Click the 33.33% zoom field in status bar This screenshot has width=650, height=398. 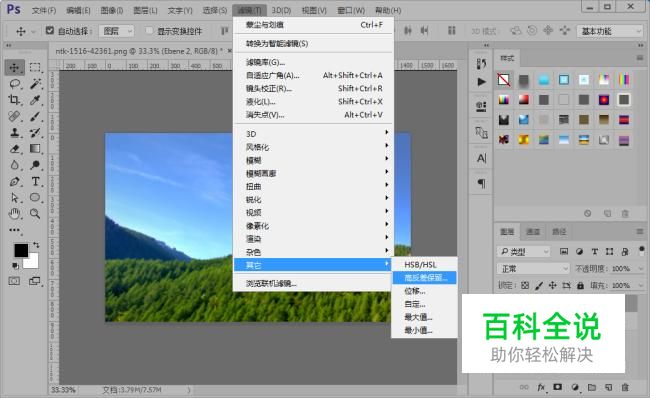tap(63, 390)
